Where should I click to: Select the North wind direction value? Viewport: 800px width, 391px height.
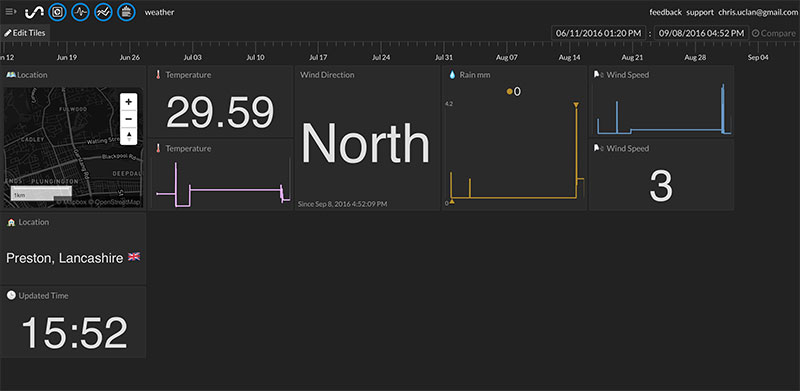[365, 143]
